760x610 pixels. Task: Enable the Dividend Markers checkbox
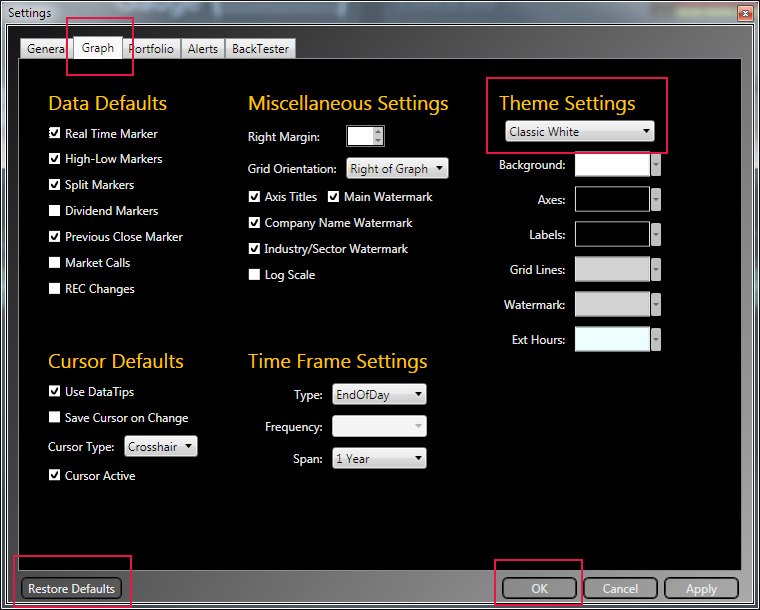[x=55, y=211]
